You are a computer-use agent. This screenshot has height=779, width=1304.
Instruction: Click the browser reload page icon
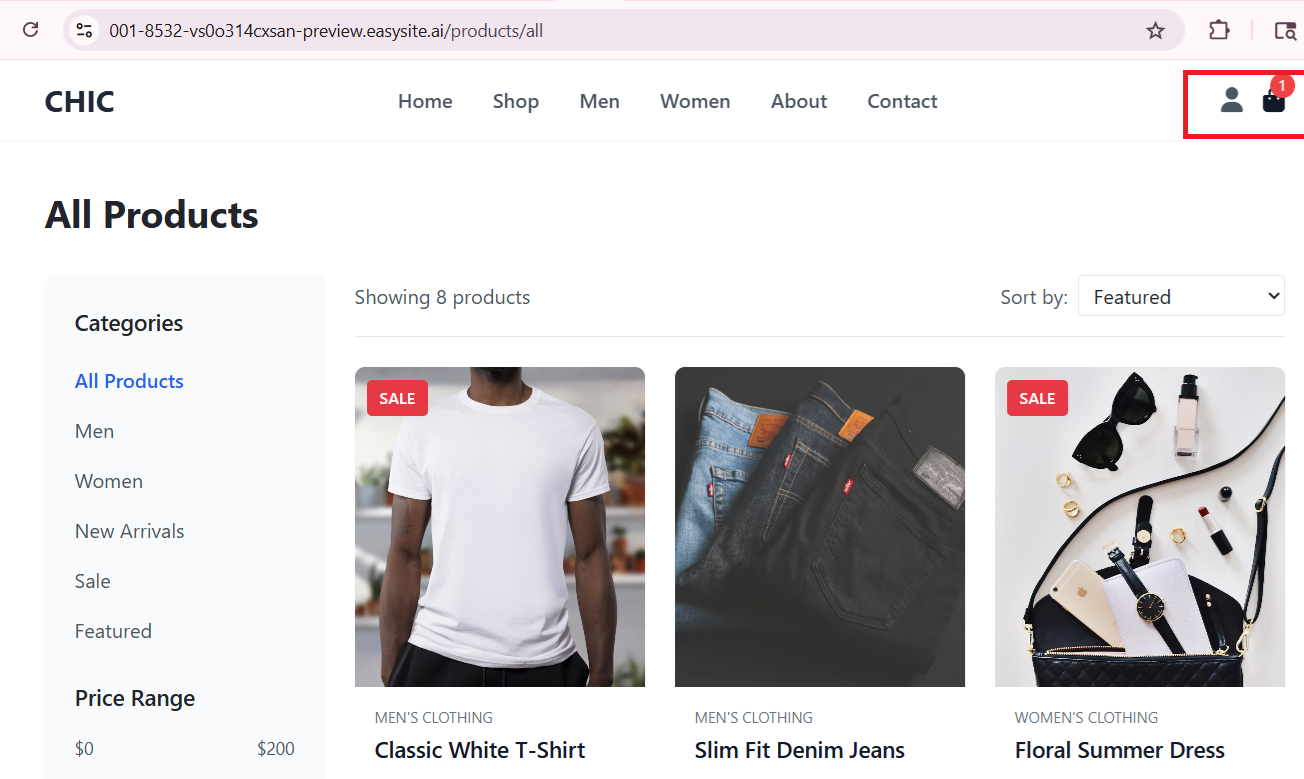pyautogui.click(x=31, y=30)
